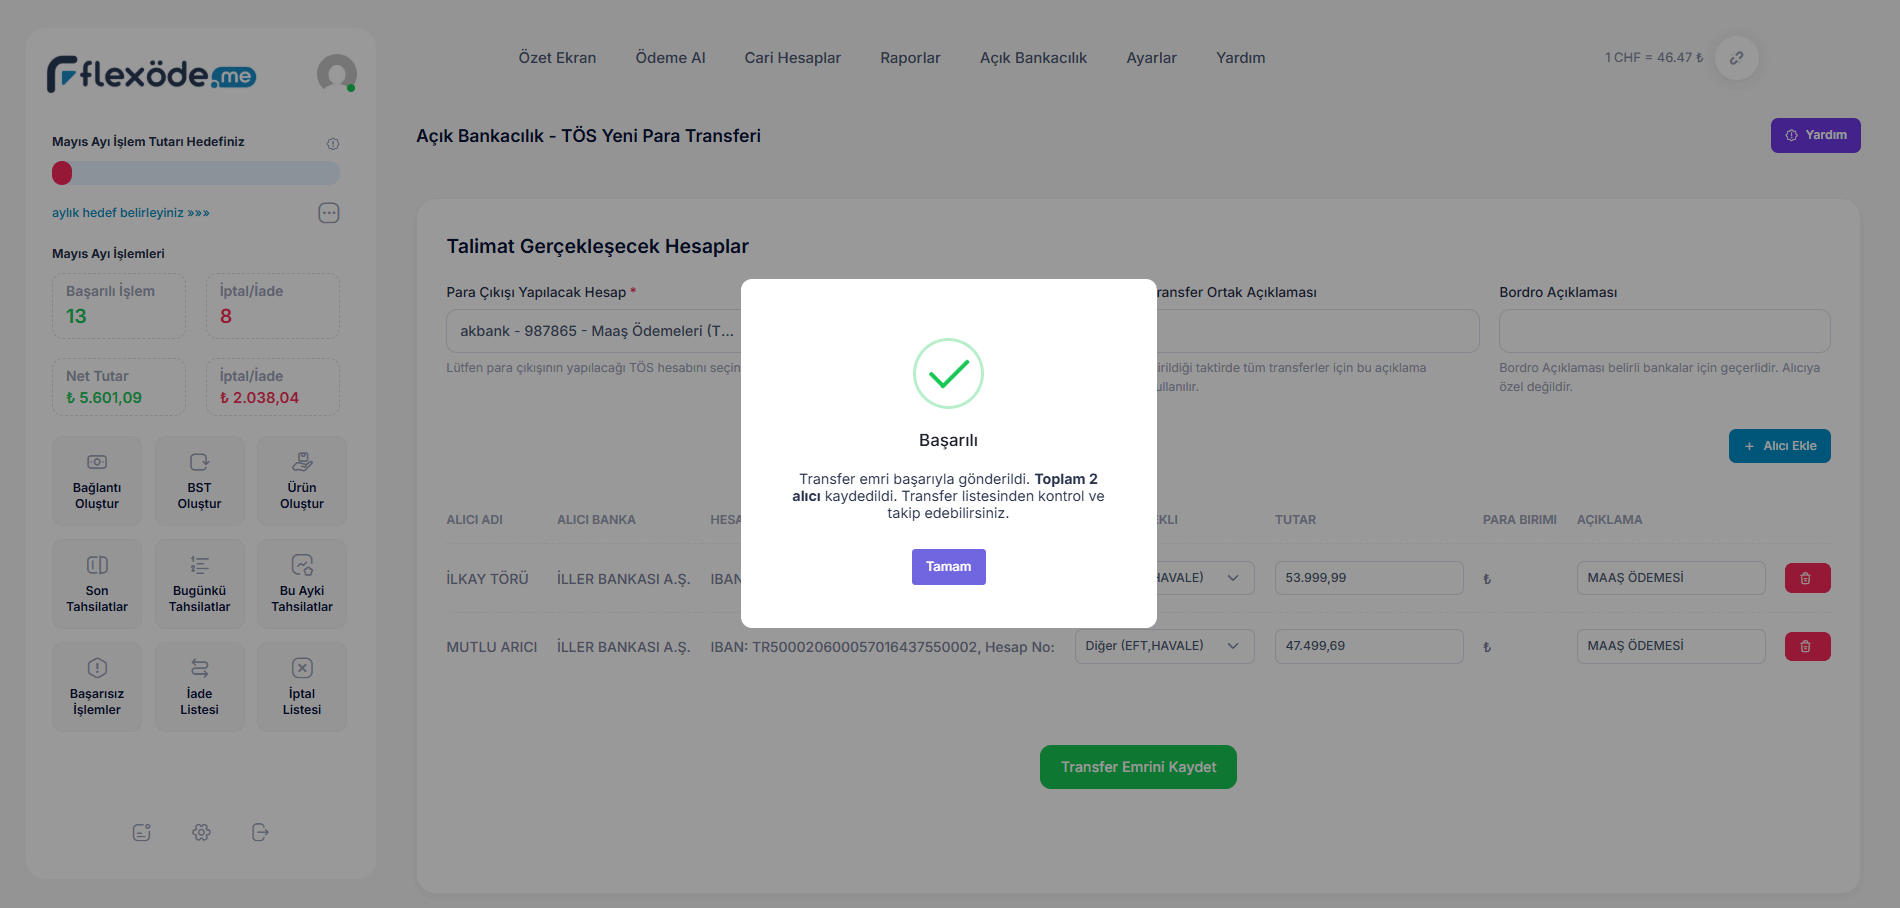Open the Açık Bankacılık menu
Image resolution: width=1900 pixels, height=908 pixels.
tap(1033, 58)
